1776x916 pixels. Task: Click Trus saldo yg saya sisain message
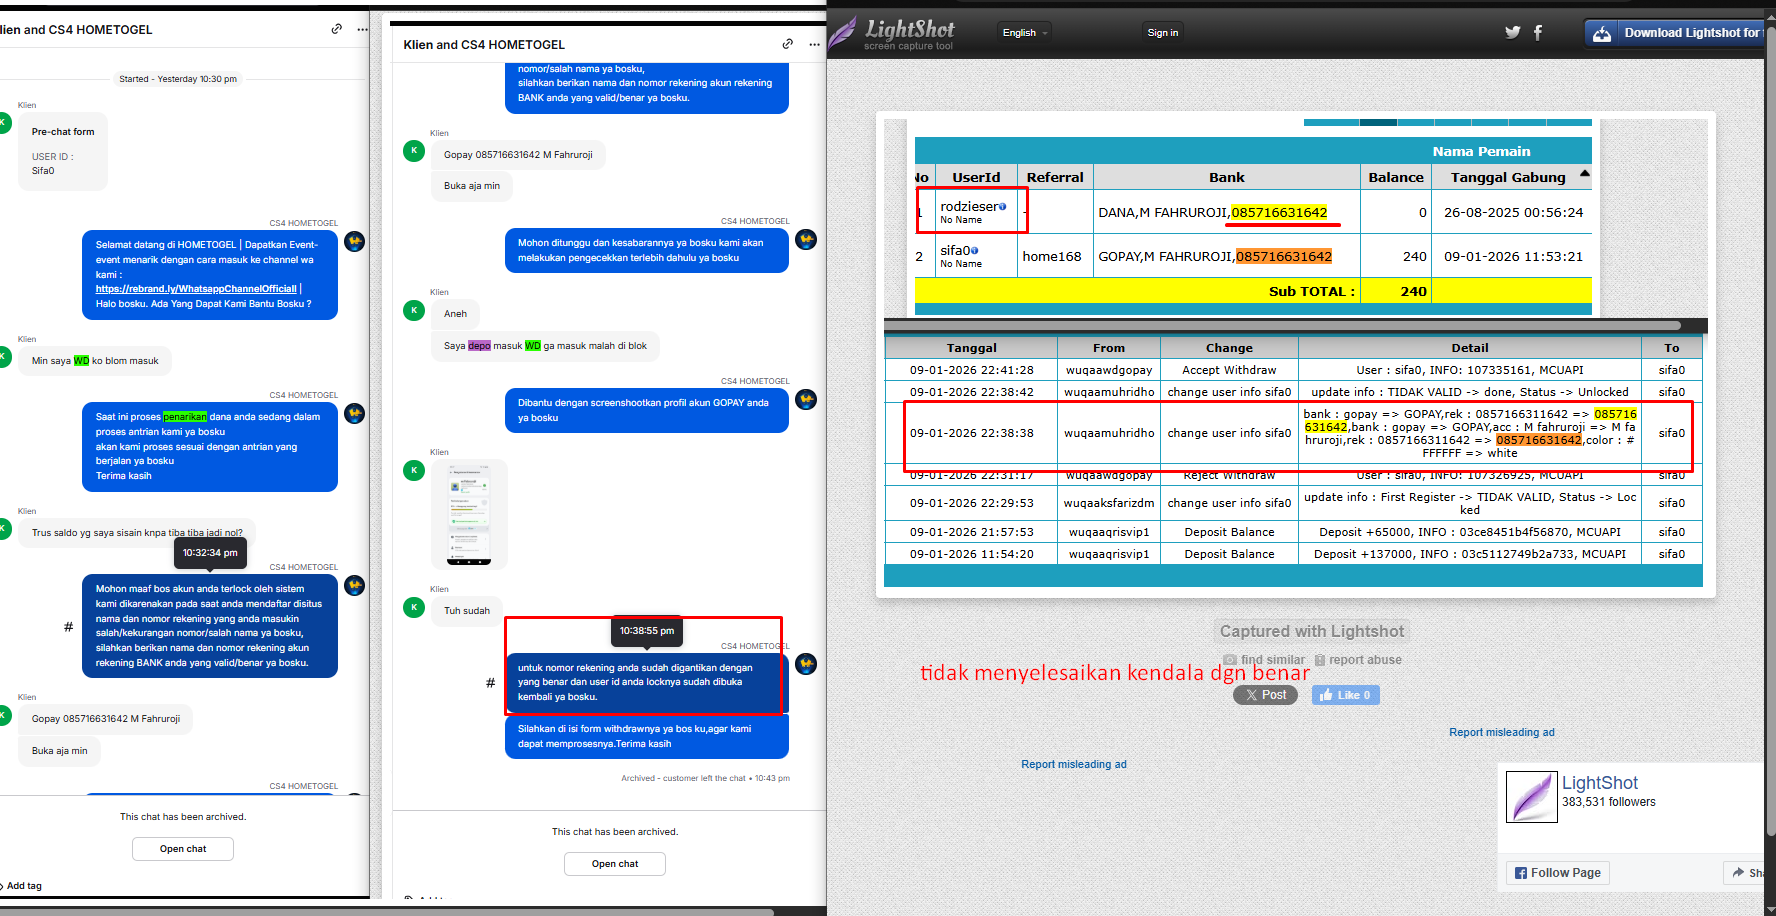(137, 533)
